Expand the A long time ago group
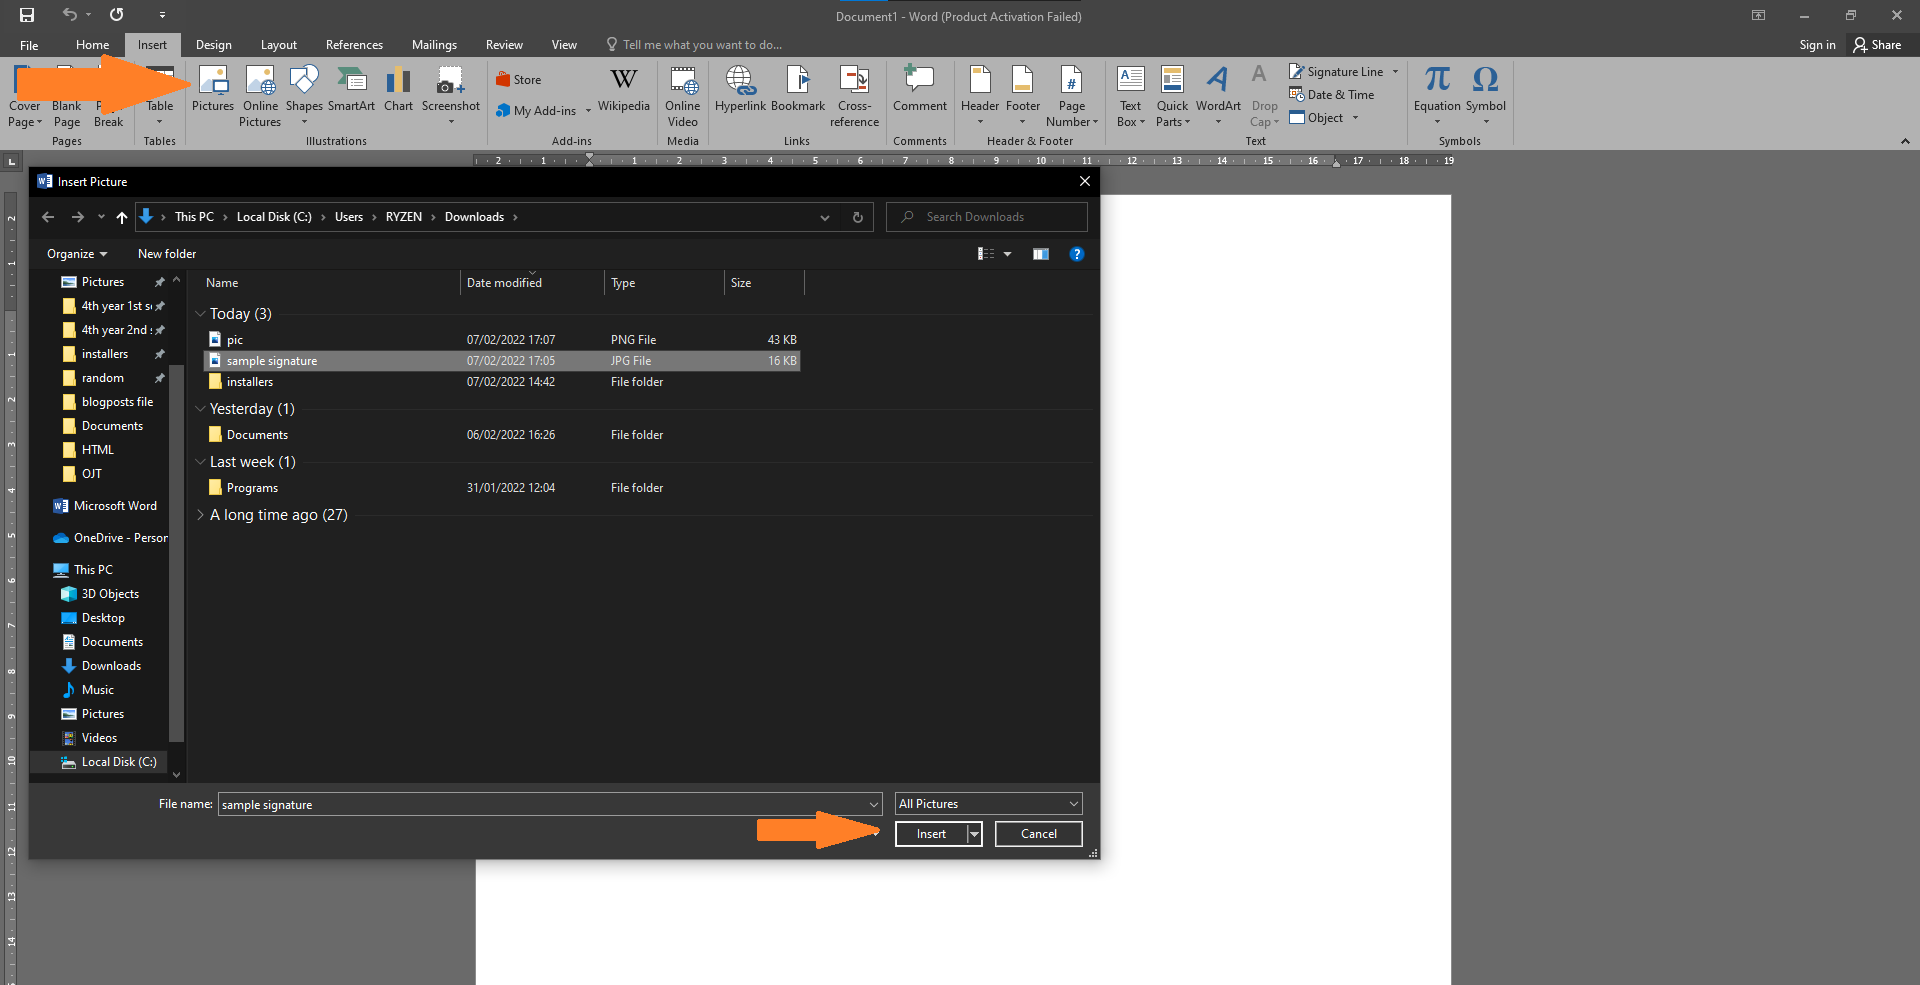 [200, 515]
